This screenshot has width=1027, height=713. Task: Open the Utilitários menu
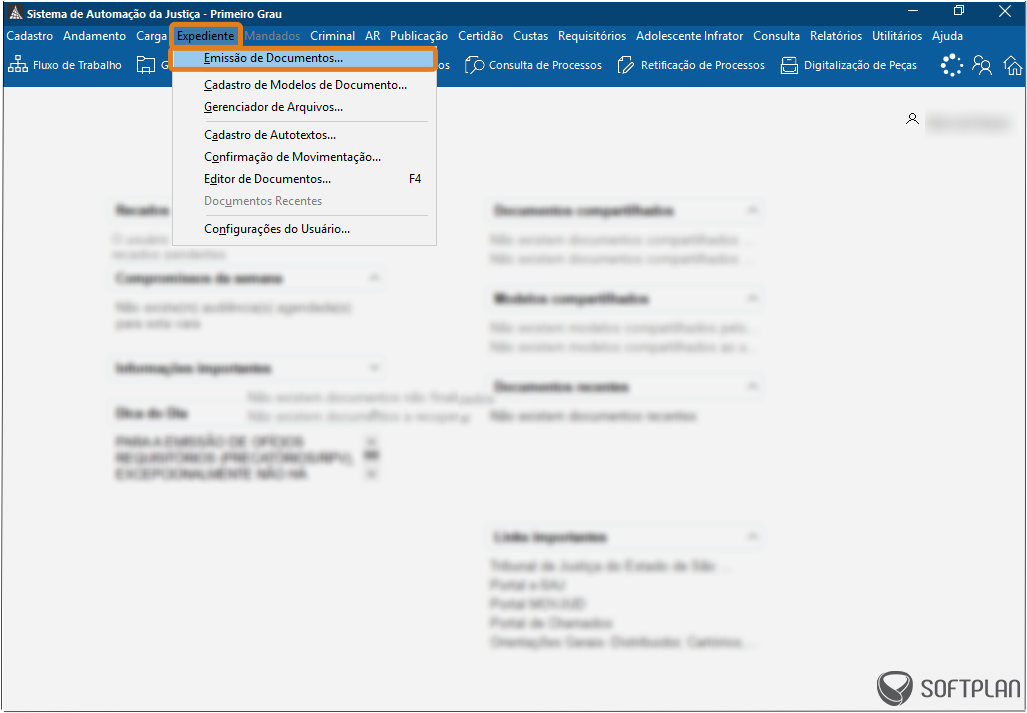coord(897,36)
